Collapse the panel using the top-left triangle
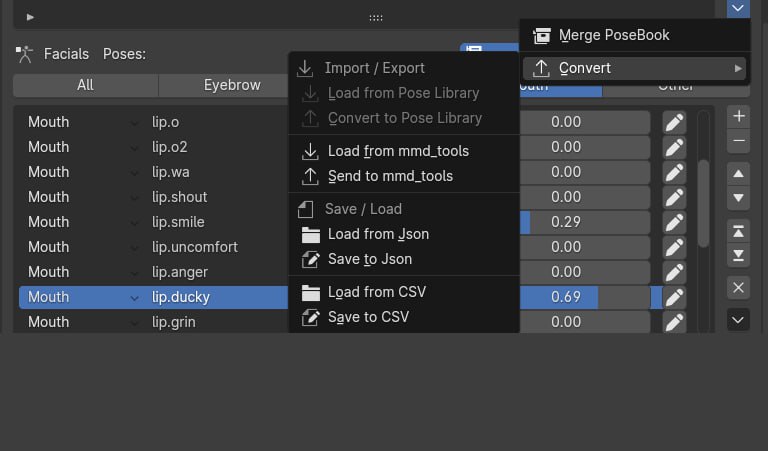The width and height of the screenshot is (768, 451). [x=30, y=17]
